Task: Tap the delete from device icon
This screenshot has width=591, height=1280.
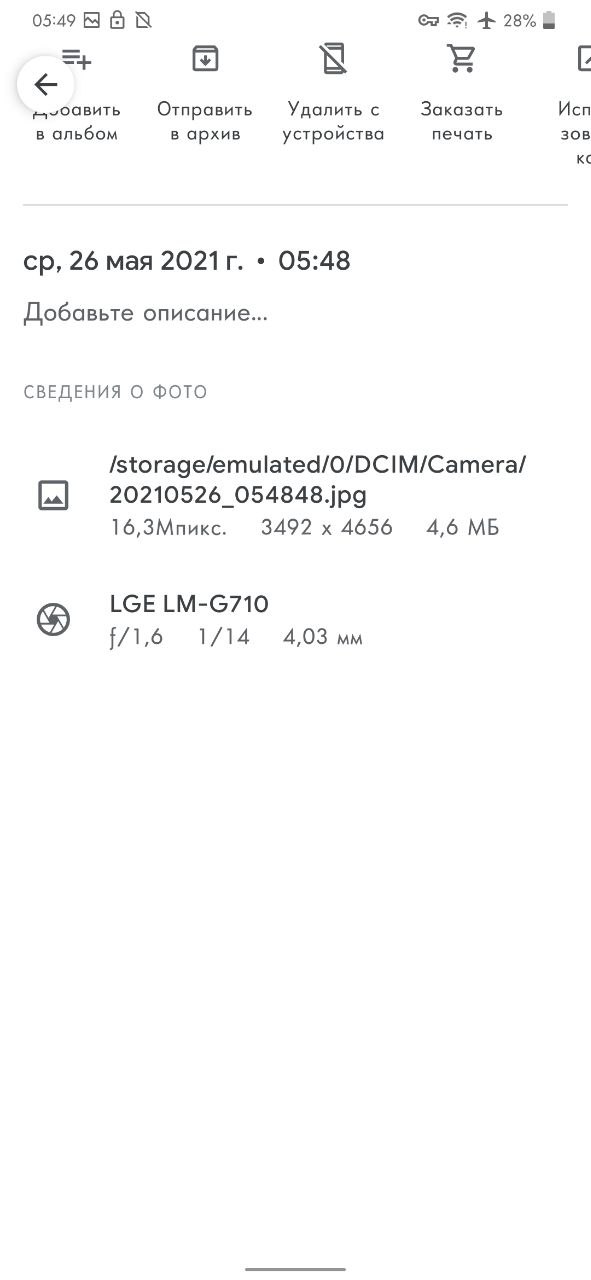Action: tap(333, 59)
